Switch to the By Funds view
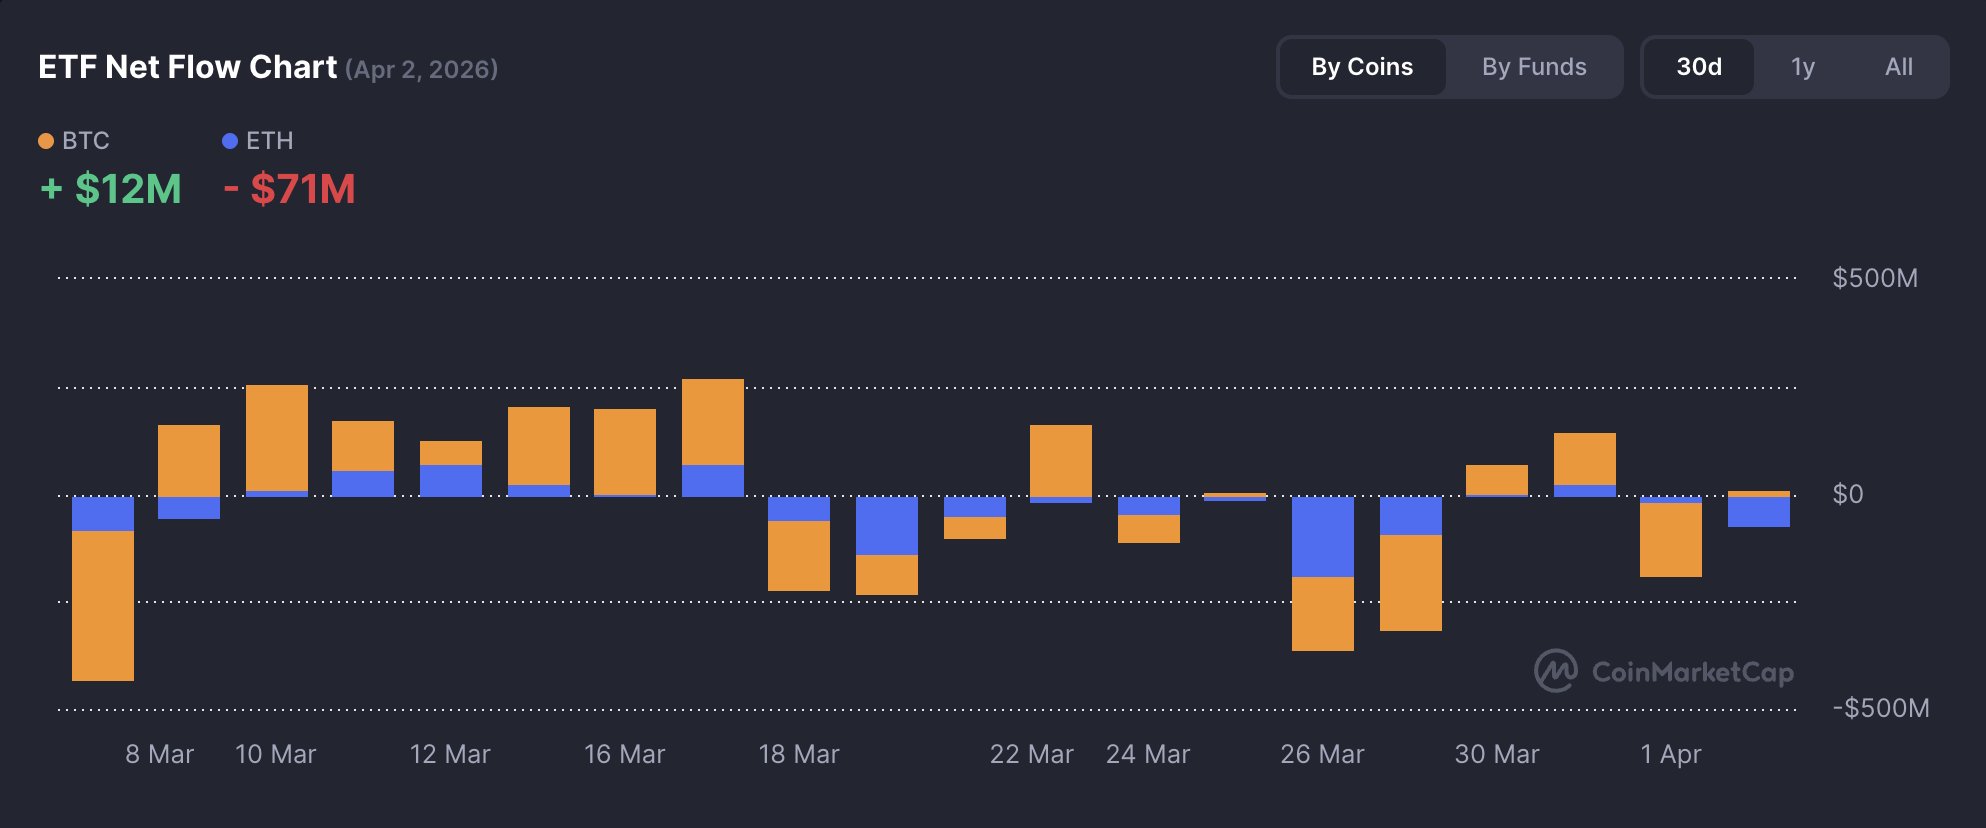1986x828 pixels. click(1534, 67)
